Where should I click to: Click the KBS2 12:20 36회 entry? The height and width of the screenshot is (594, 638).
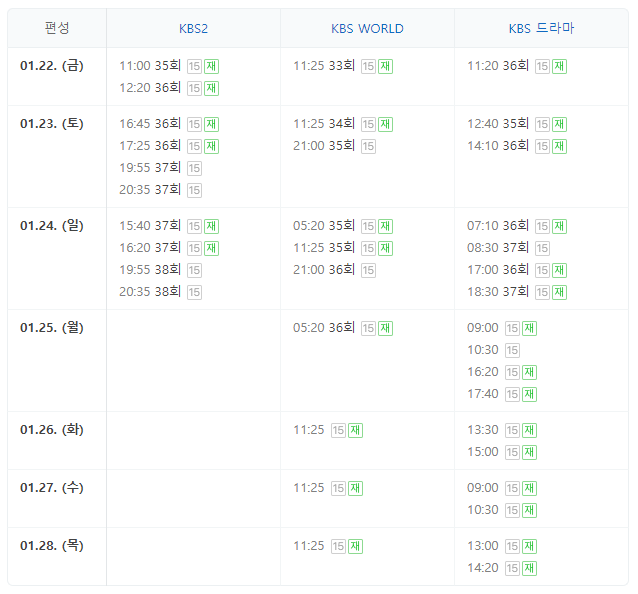[x=150, y=87]
